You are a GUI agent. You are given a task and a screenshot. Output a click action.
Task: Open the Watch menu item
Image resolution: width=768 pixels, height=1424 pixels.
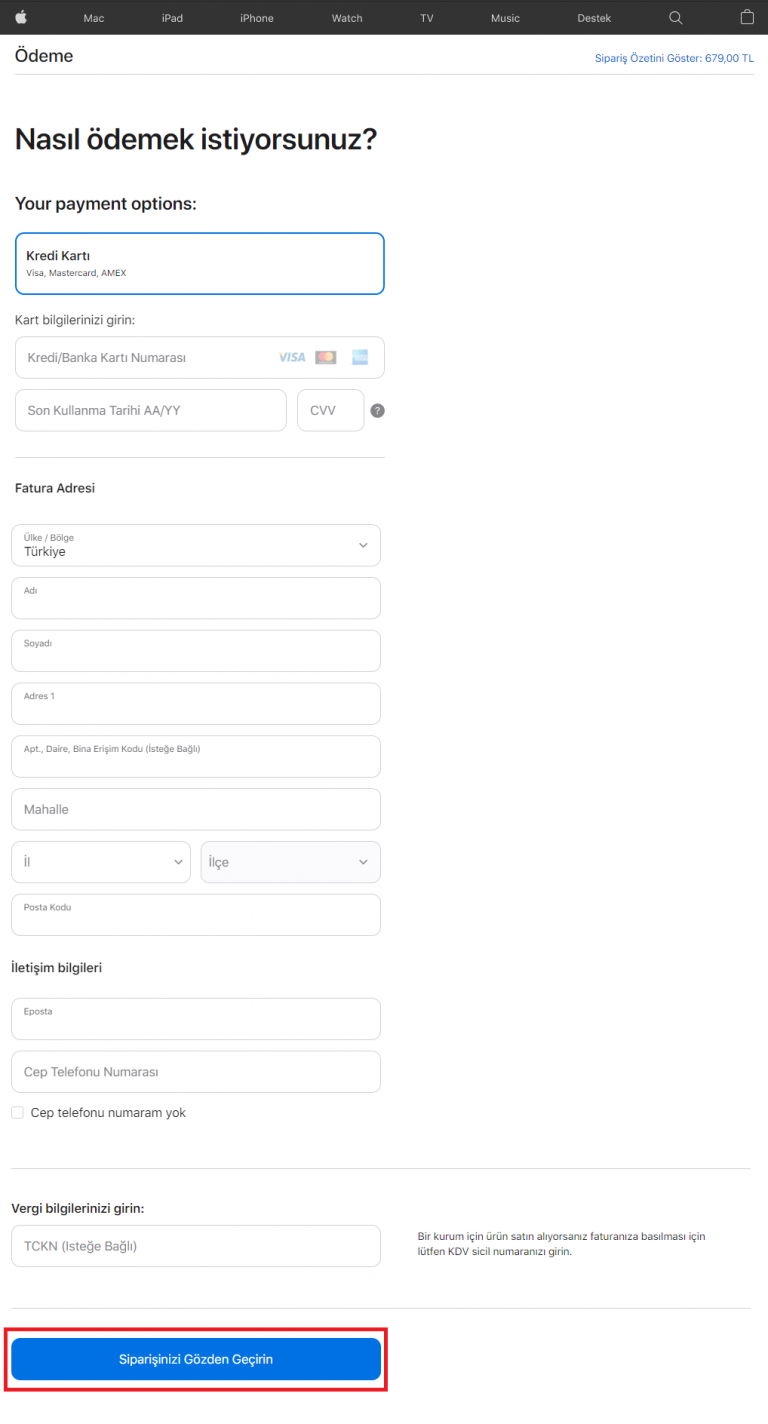click(346, 17)
